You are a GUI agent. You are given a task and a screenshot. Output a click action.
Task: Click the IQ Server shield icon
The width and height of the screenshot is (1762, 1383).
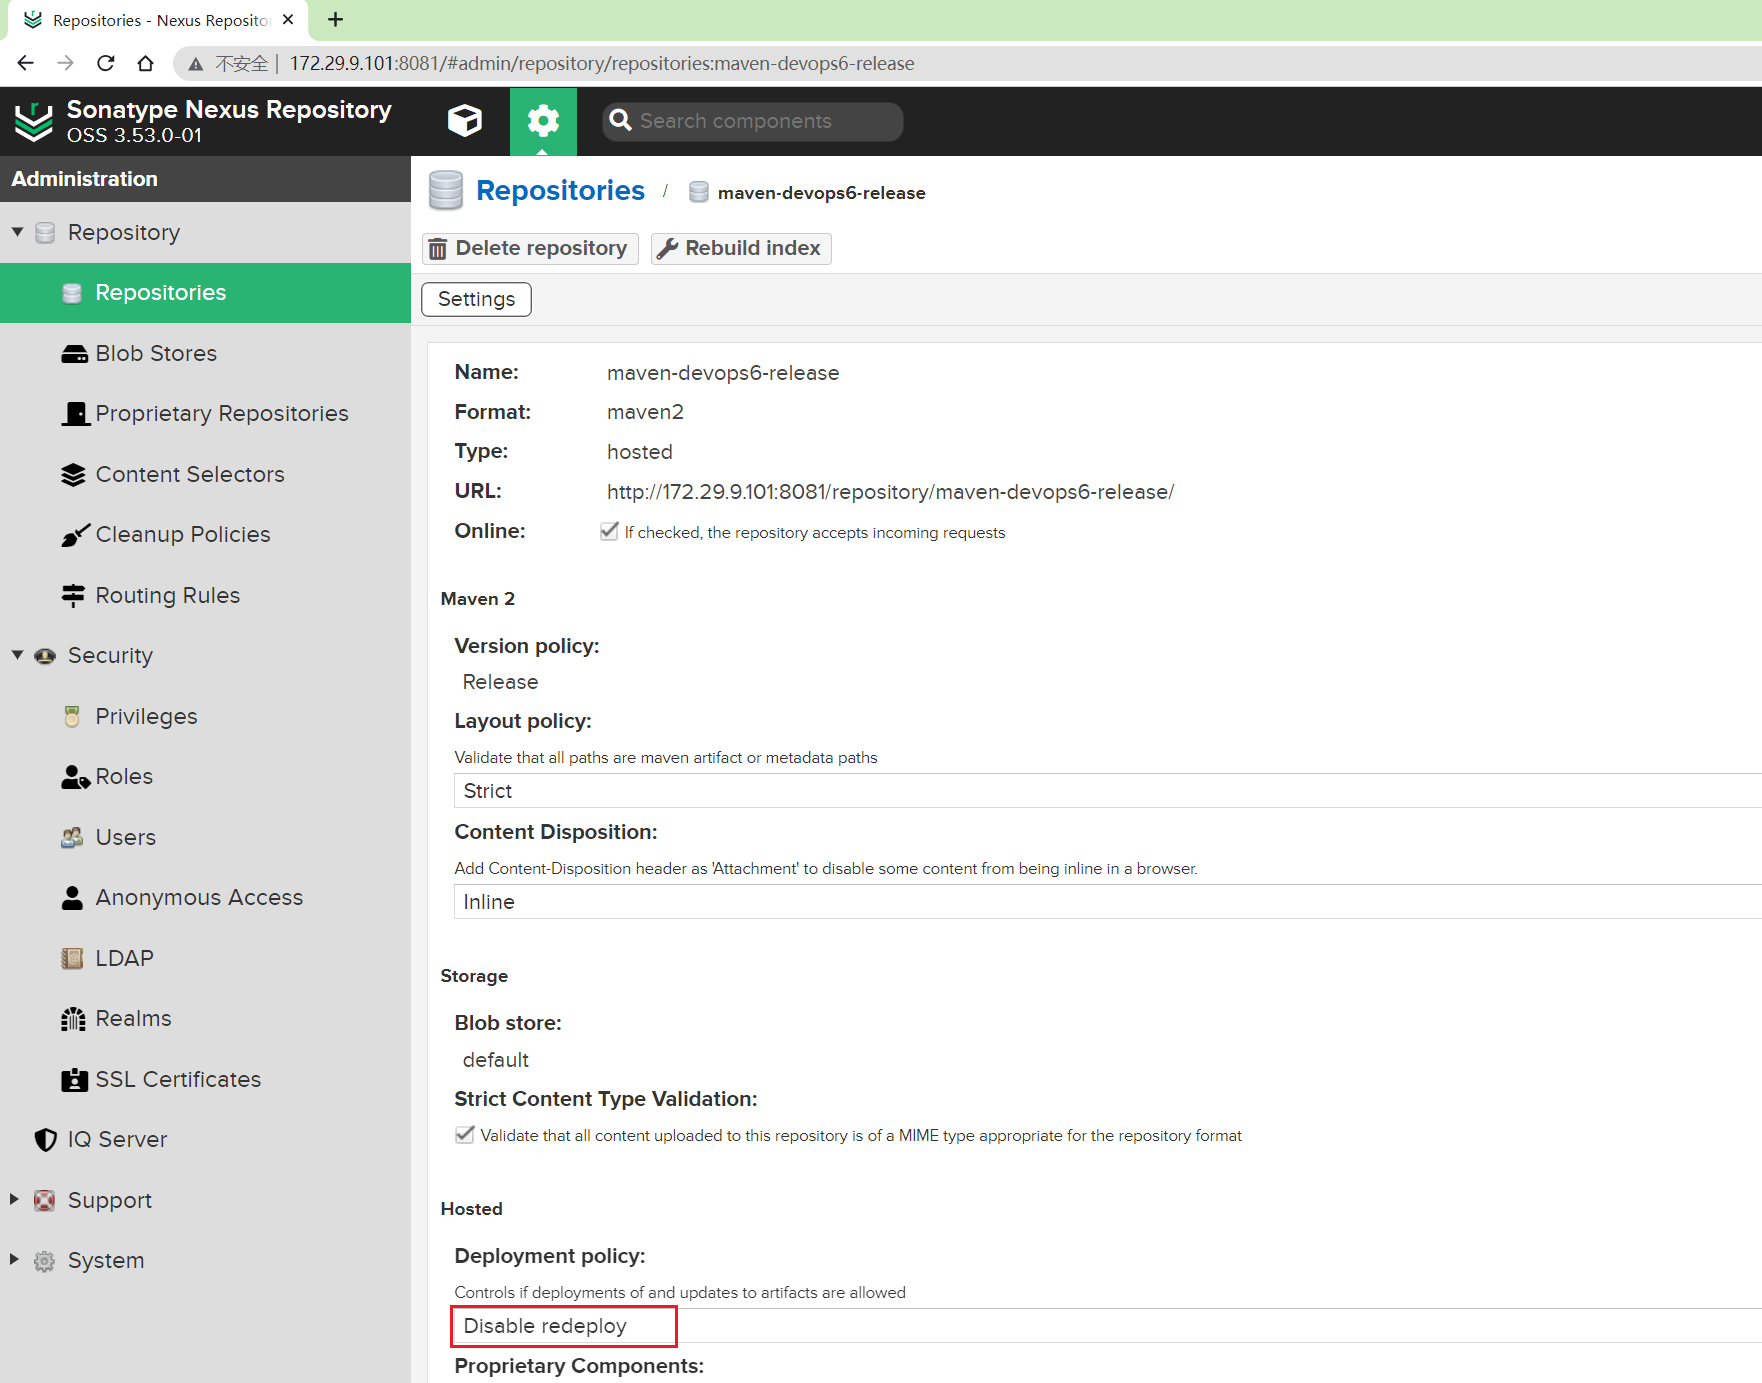46,1140
